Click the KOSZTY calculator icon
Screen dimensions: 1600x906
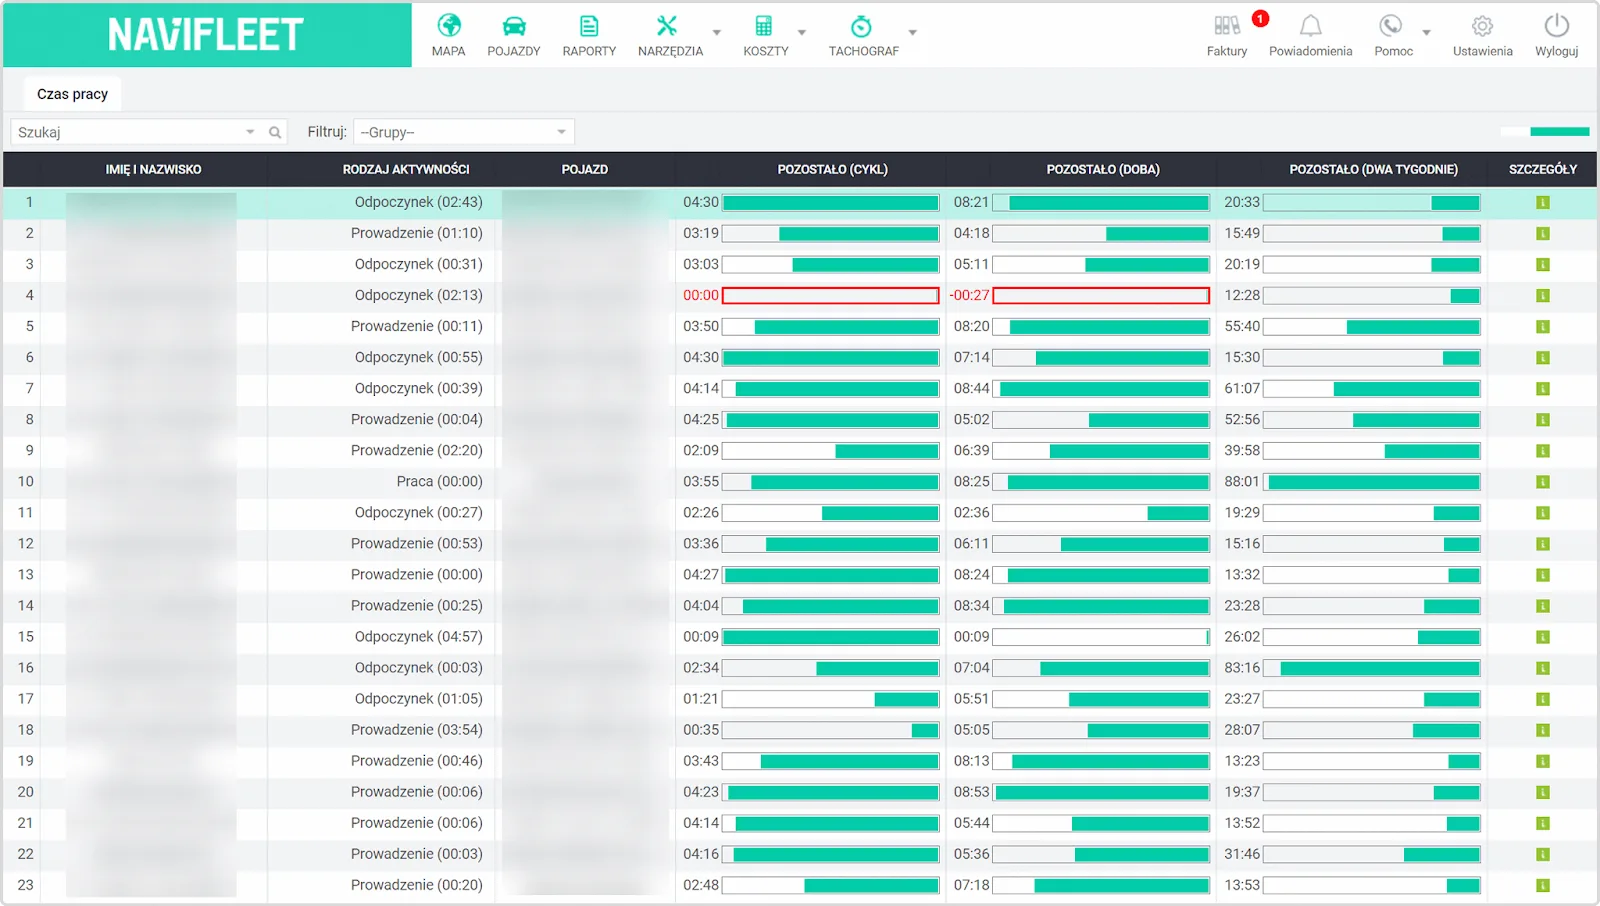[764, 26]
